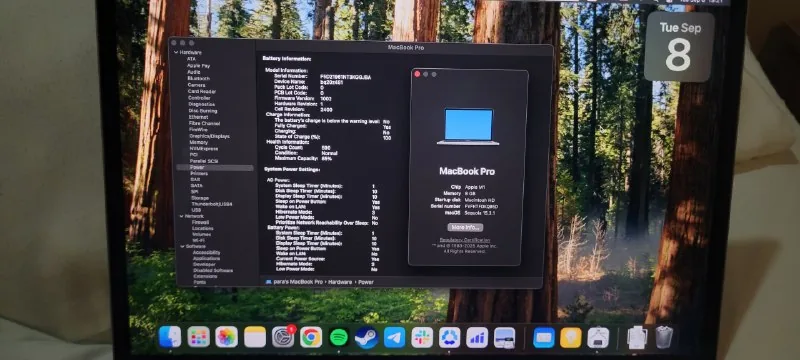Select Audio under Hardware
The image size is (800, 360).
194,72
